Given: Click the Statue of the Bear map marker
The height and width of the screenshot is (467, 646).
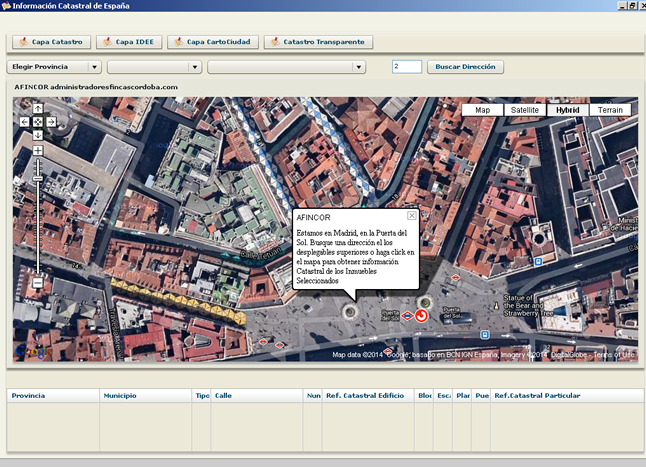Looking at the screenshot, I should click(496, 306).
